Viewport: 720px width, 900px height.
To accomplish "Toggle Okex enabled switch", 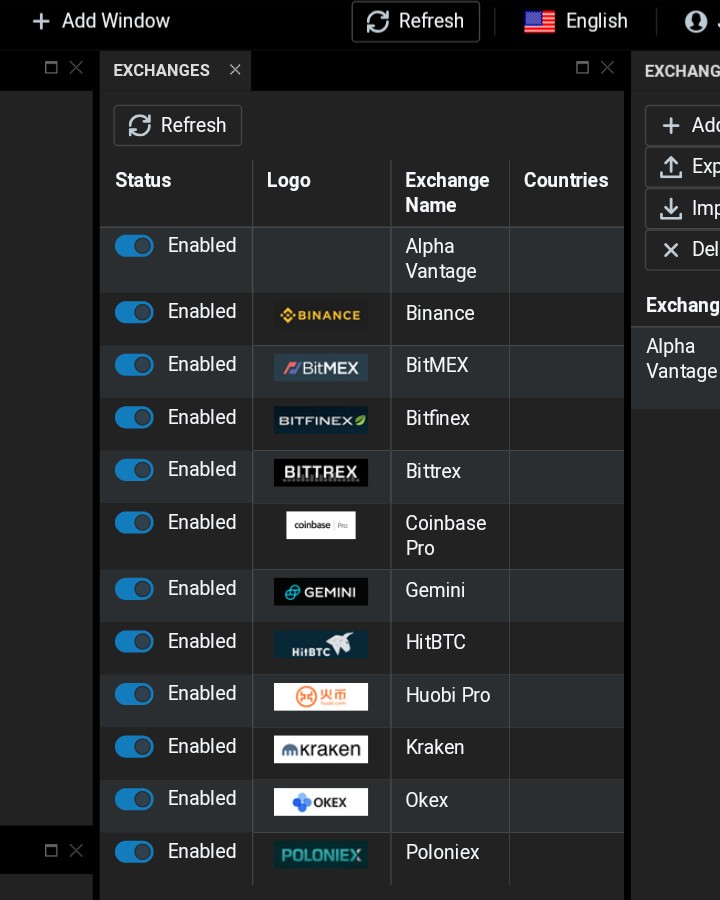I will (134, 799).
